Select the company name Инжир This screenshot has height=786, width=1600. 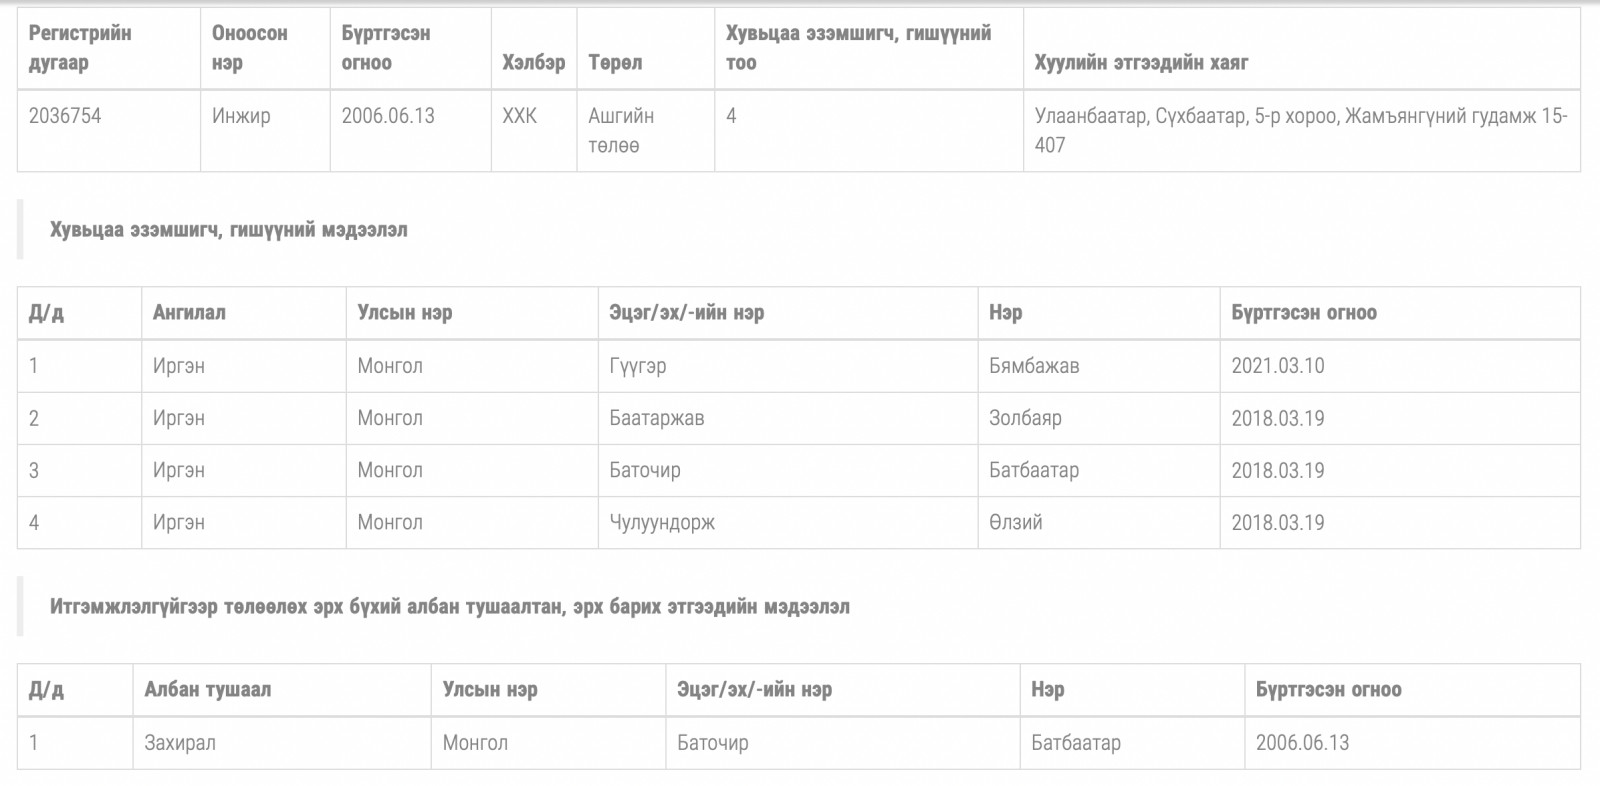[241, 116]
